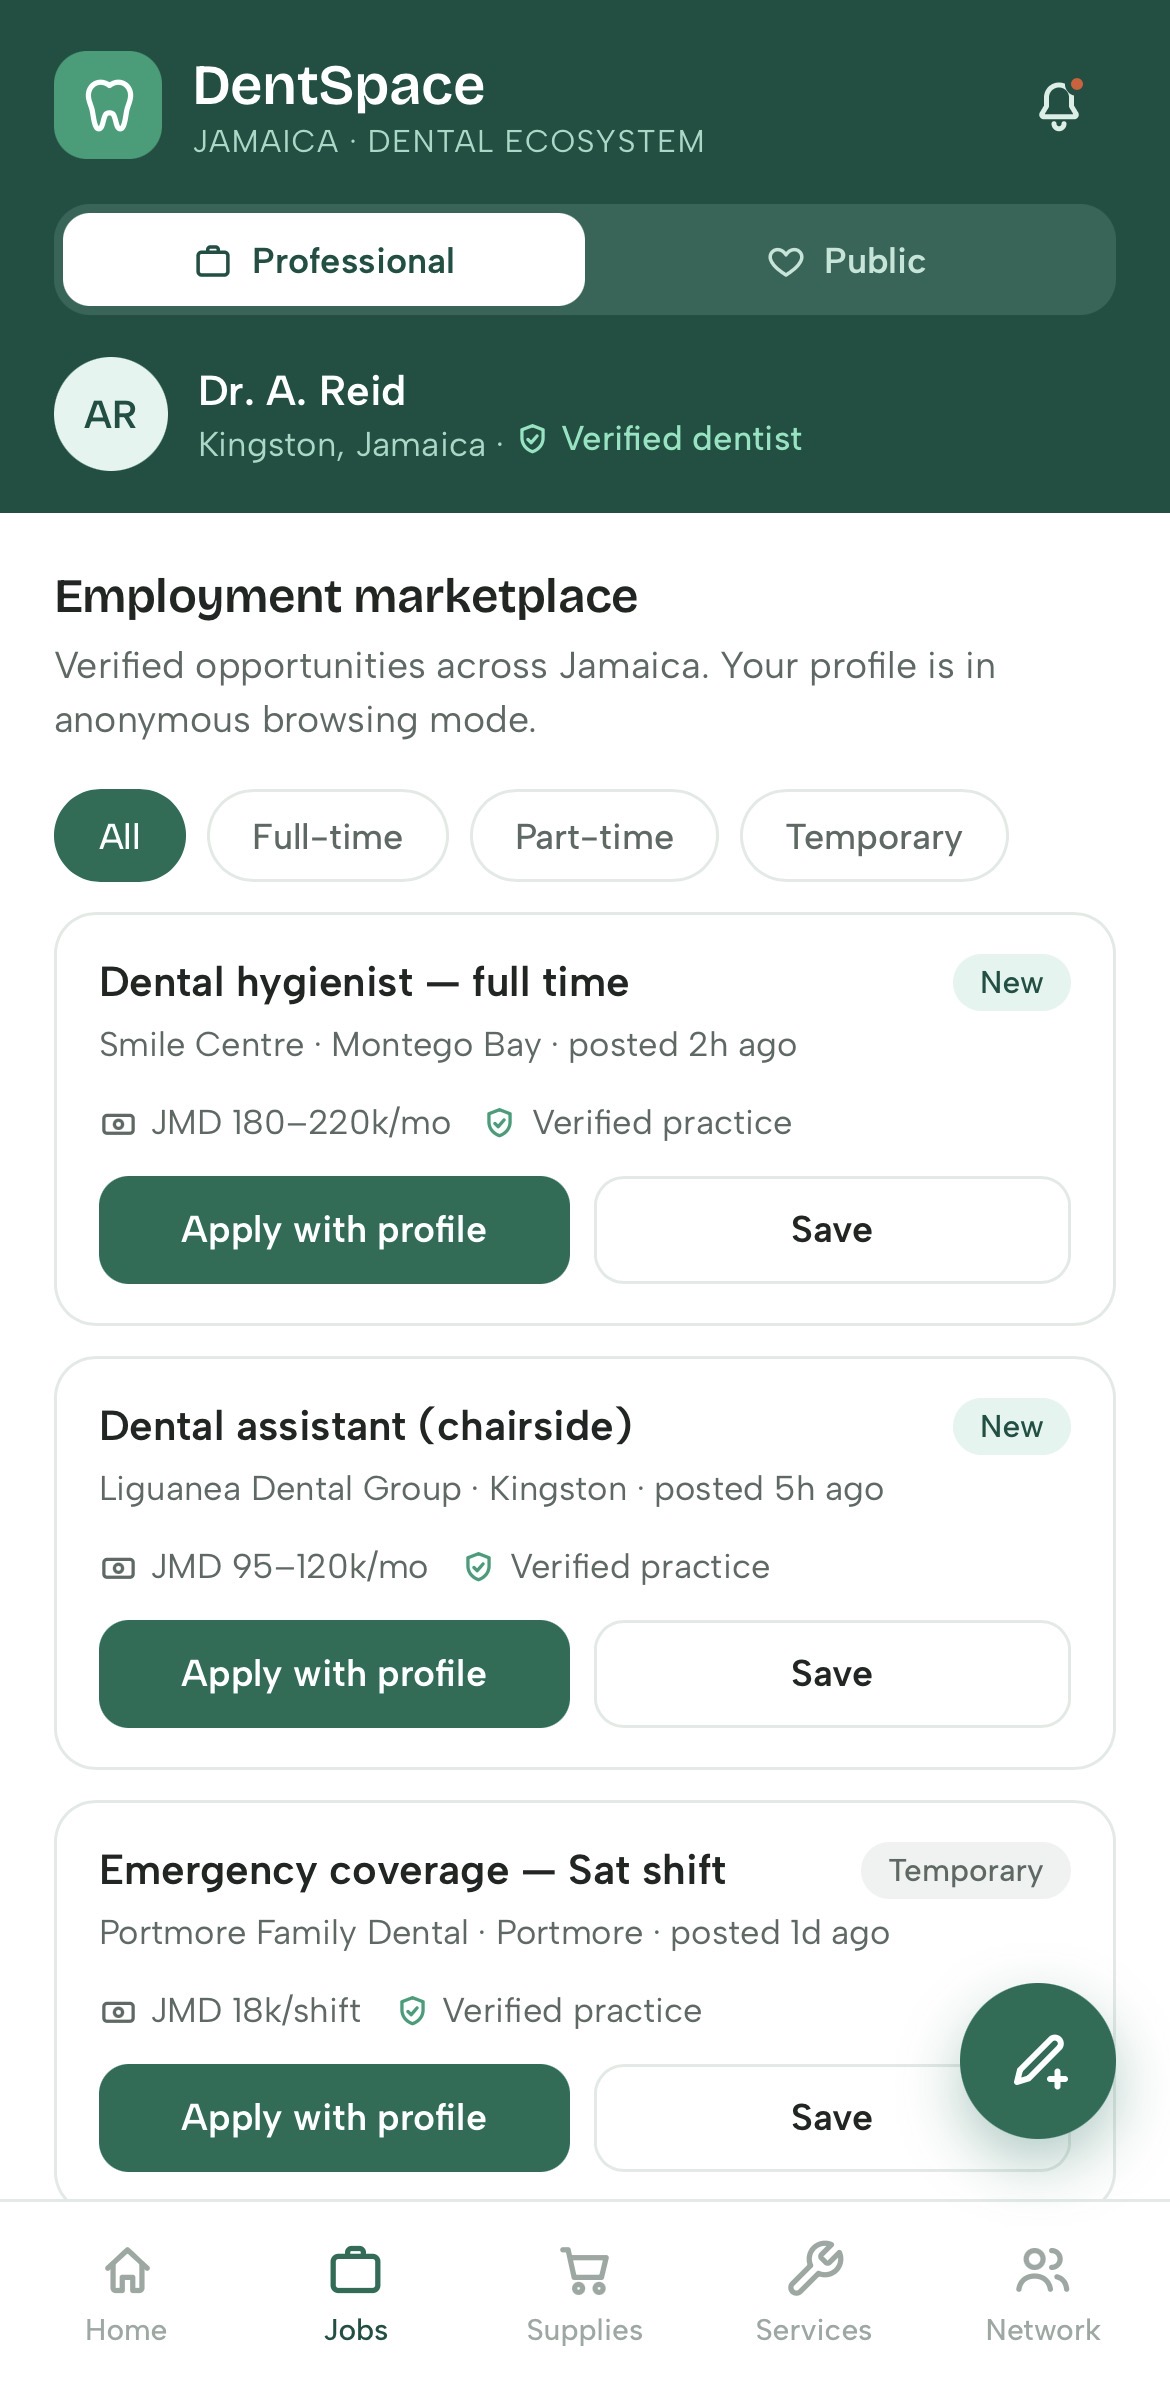1170x2391 pixels.
Task: Save the Dental assistant chairside job
Action: (832, 1674)
